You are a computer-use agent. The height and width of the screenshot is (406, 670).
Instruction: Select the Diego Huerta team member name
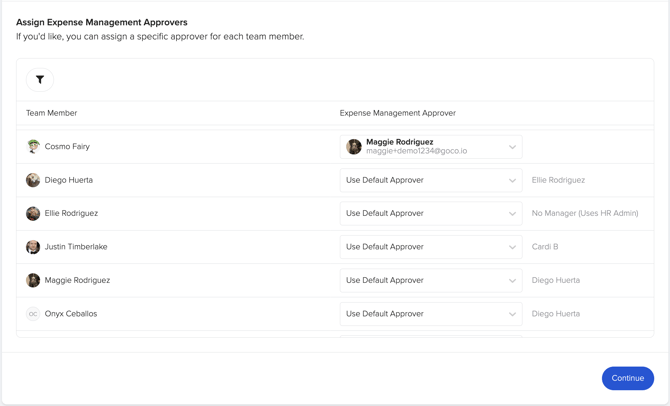click(x=69, y=180)
